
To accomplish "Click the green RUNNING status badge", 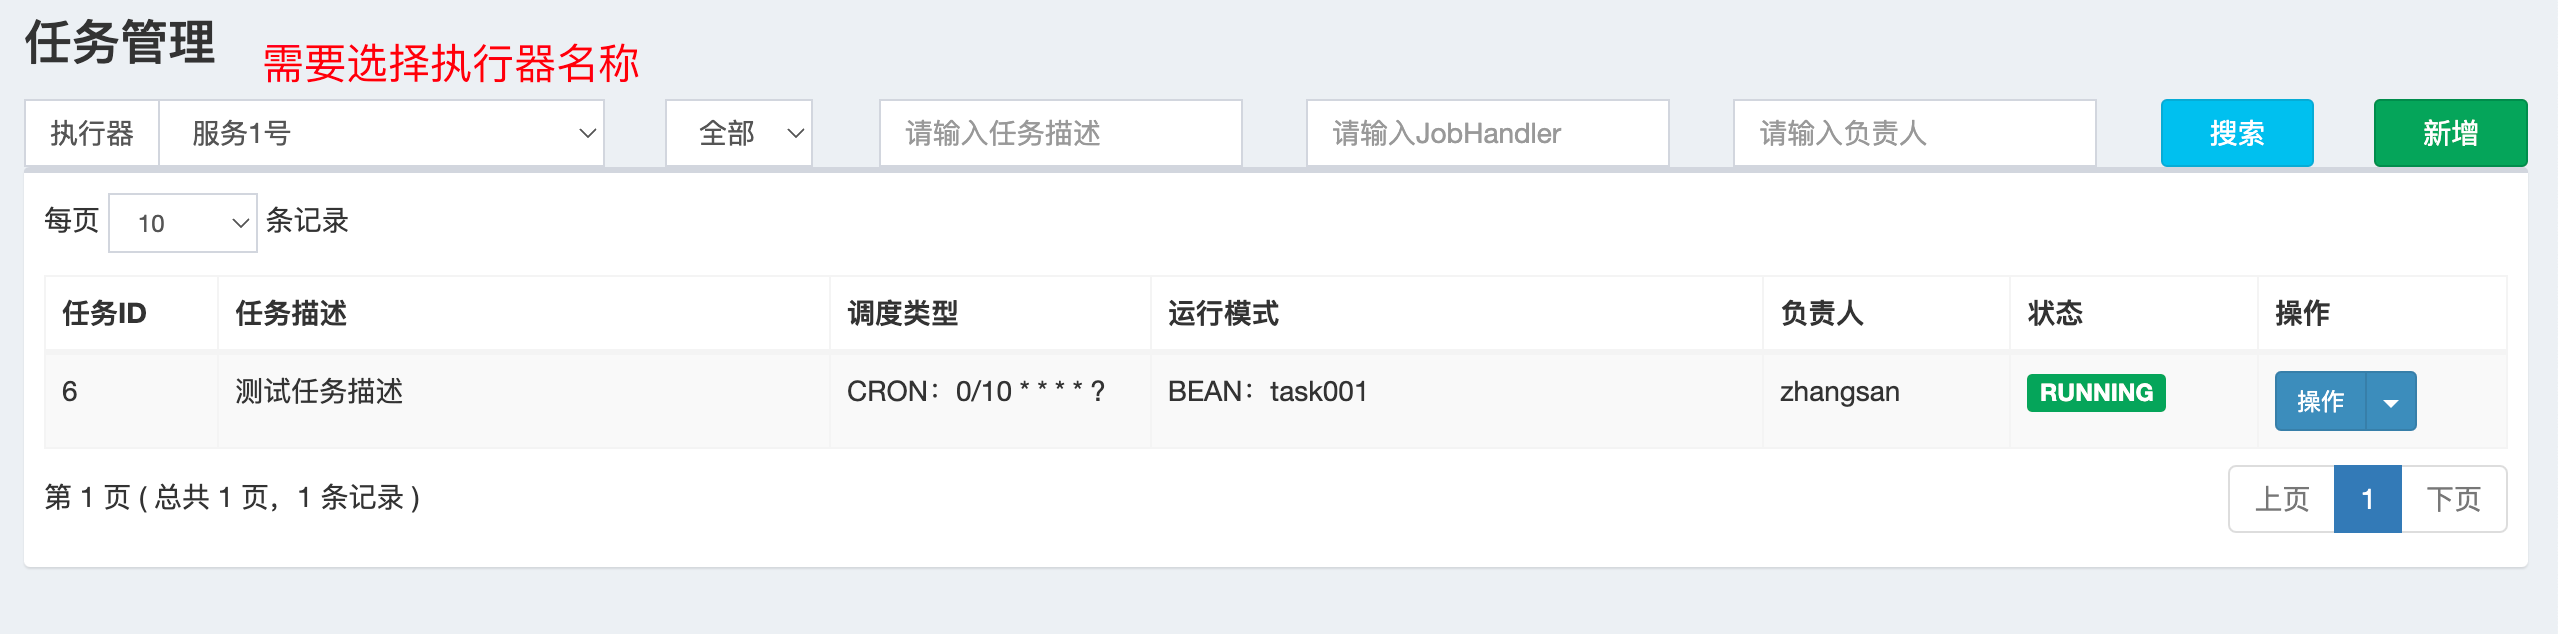I will pyautogui.click(x=2096, y=393).
